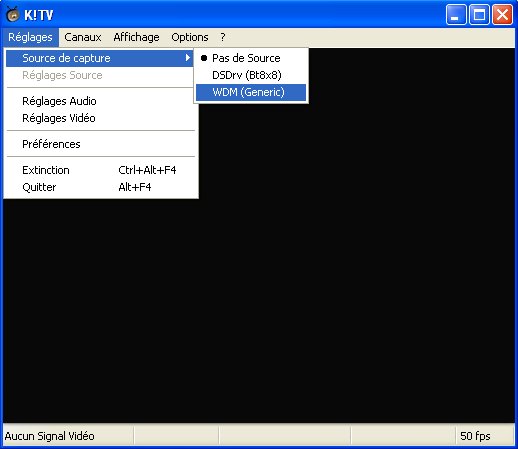The width and height of the screenshot is (518, 449).
Task: Open the Options menu
Action: pos(190,37)
